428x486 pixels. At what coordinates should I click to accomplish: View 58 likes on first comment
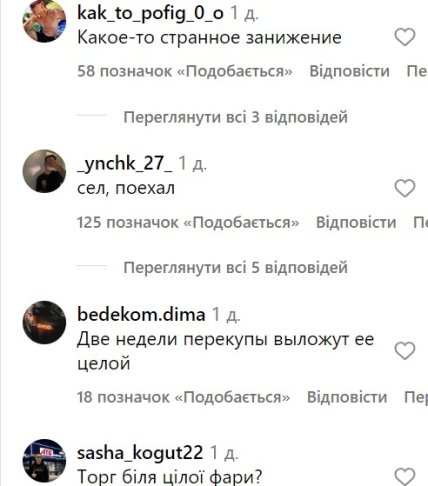click(x=185, y=71)
